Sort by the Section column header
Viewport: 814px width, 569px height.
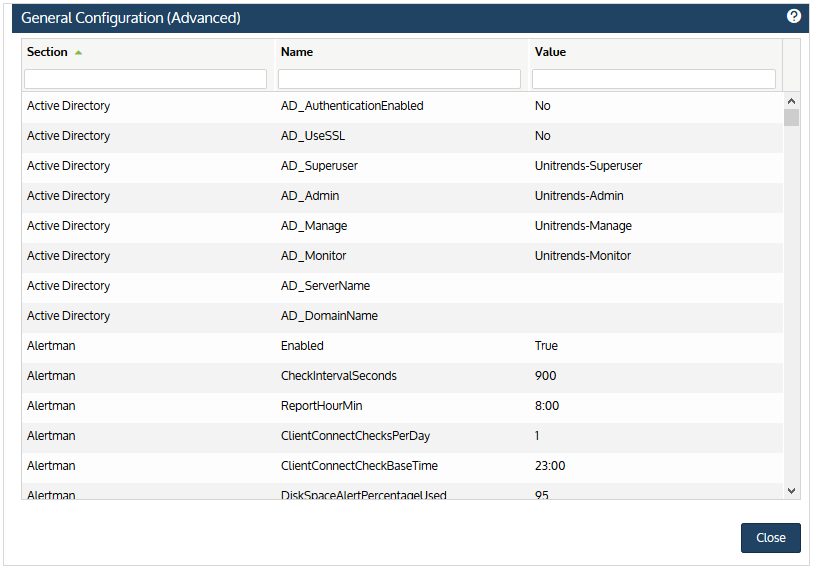[47, 52]
